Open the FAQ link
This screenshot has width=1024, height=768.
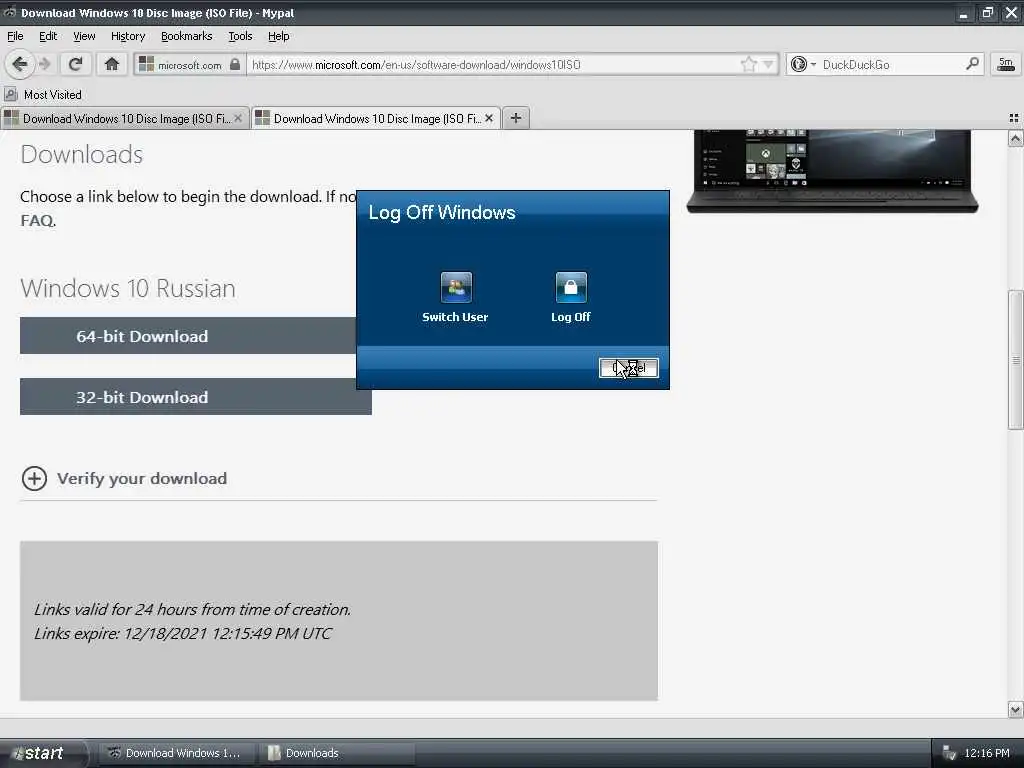click(38, 220)
